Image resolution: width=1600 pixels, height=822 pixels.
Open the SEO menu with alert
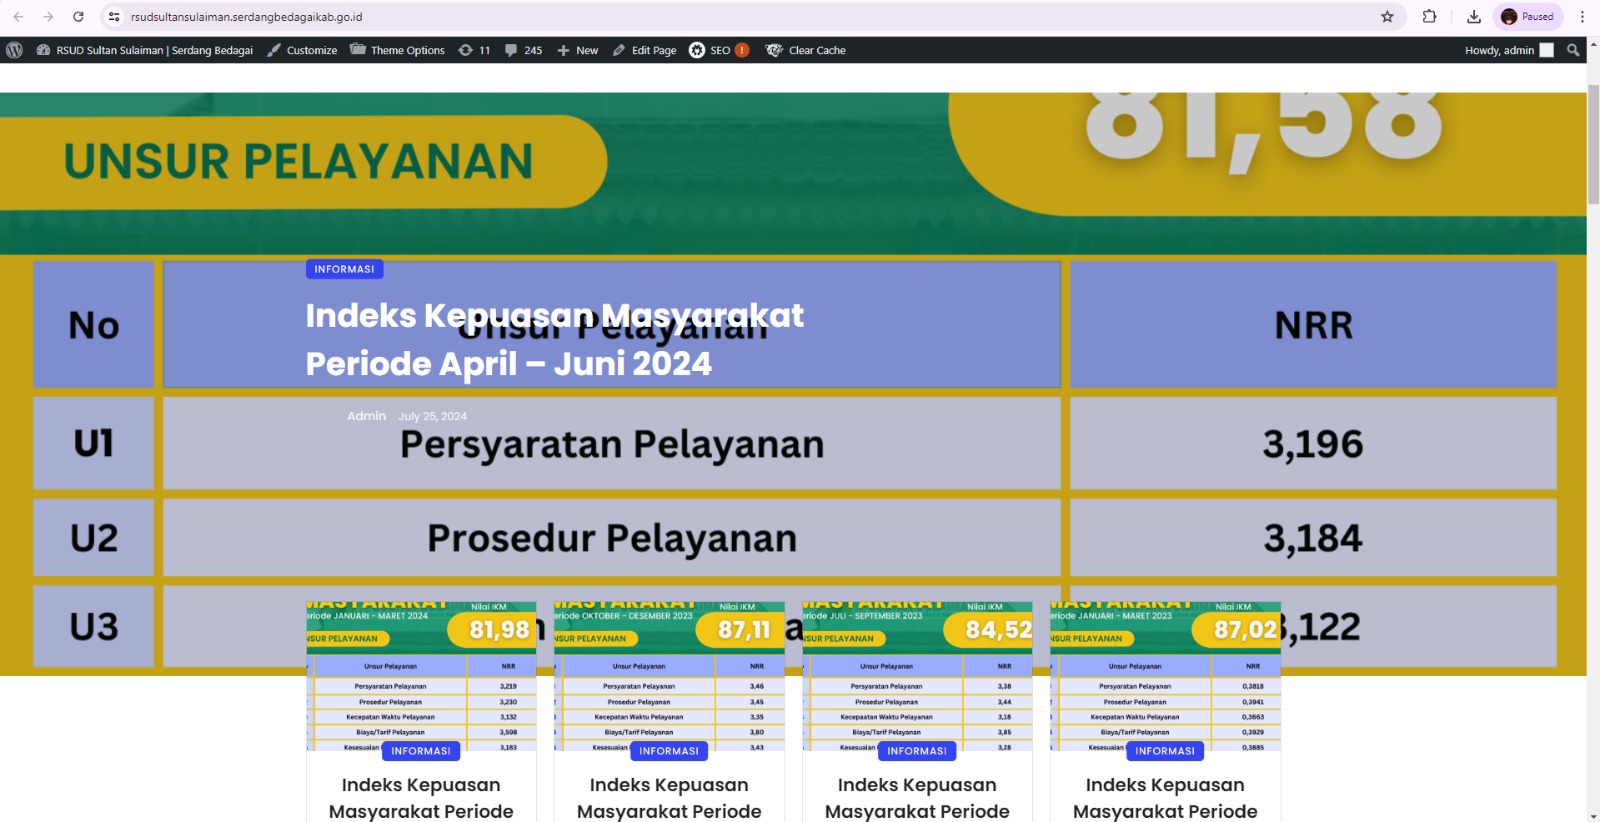(718, 50)
